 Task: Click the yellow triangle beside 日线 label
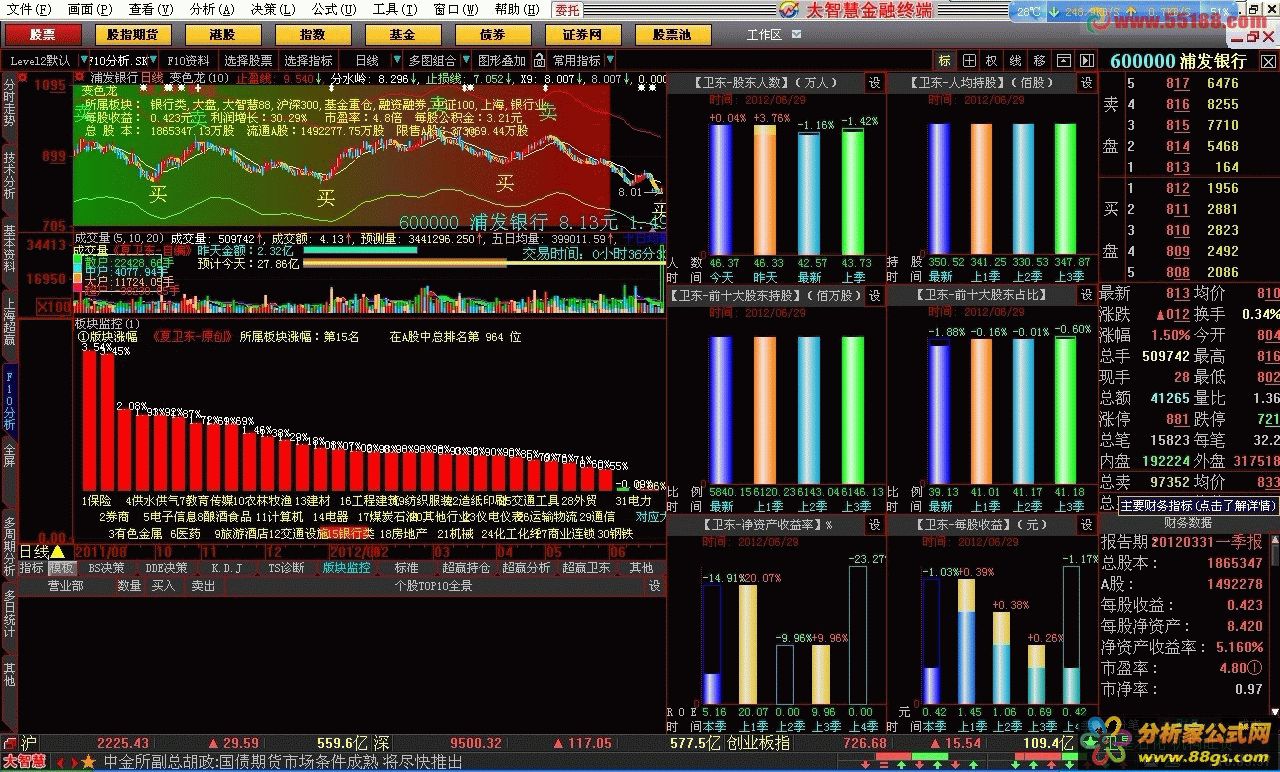tap(58, 551)
